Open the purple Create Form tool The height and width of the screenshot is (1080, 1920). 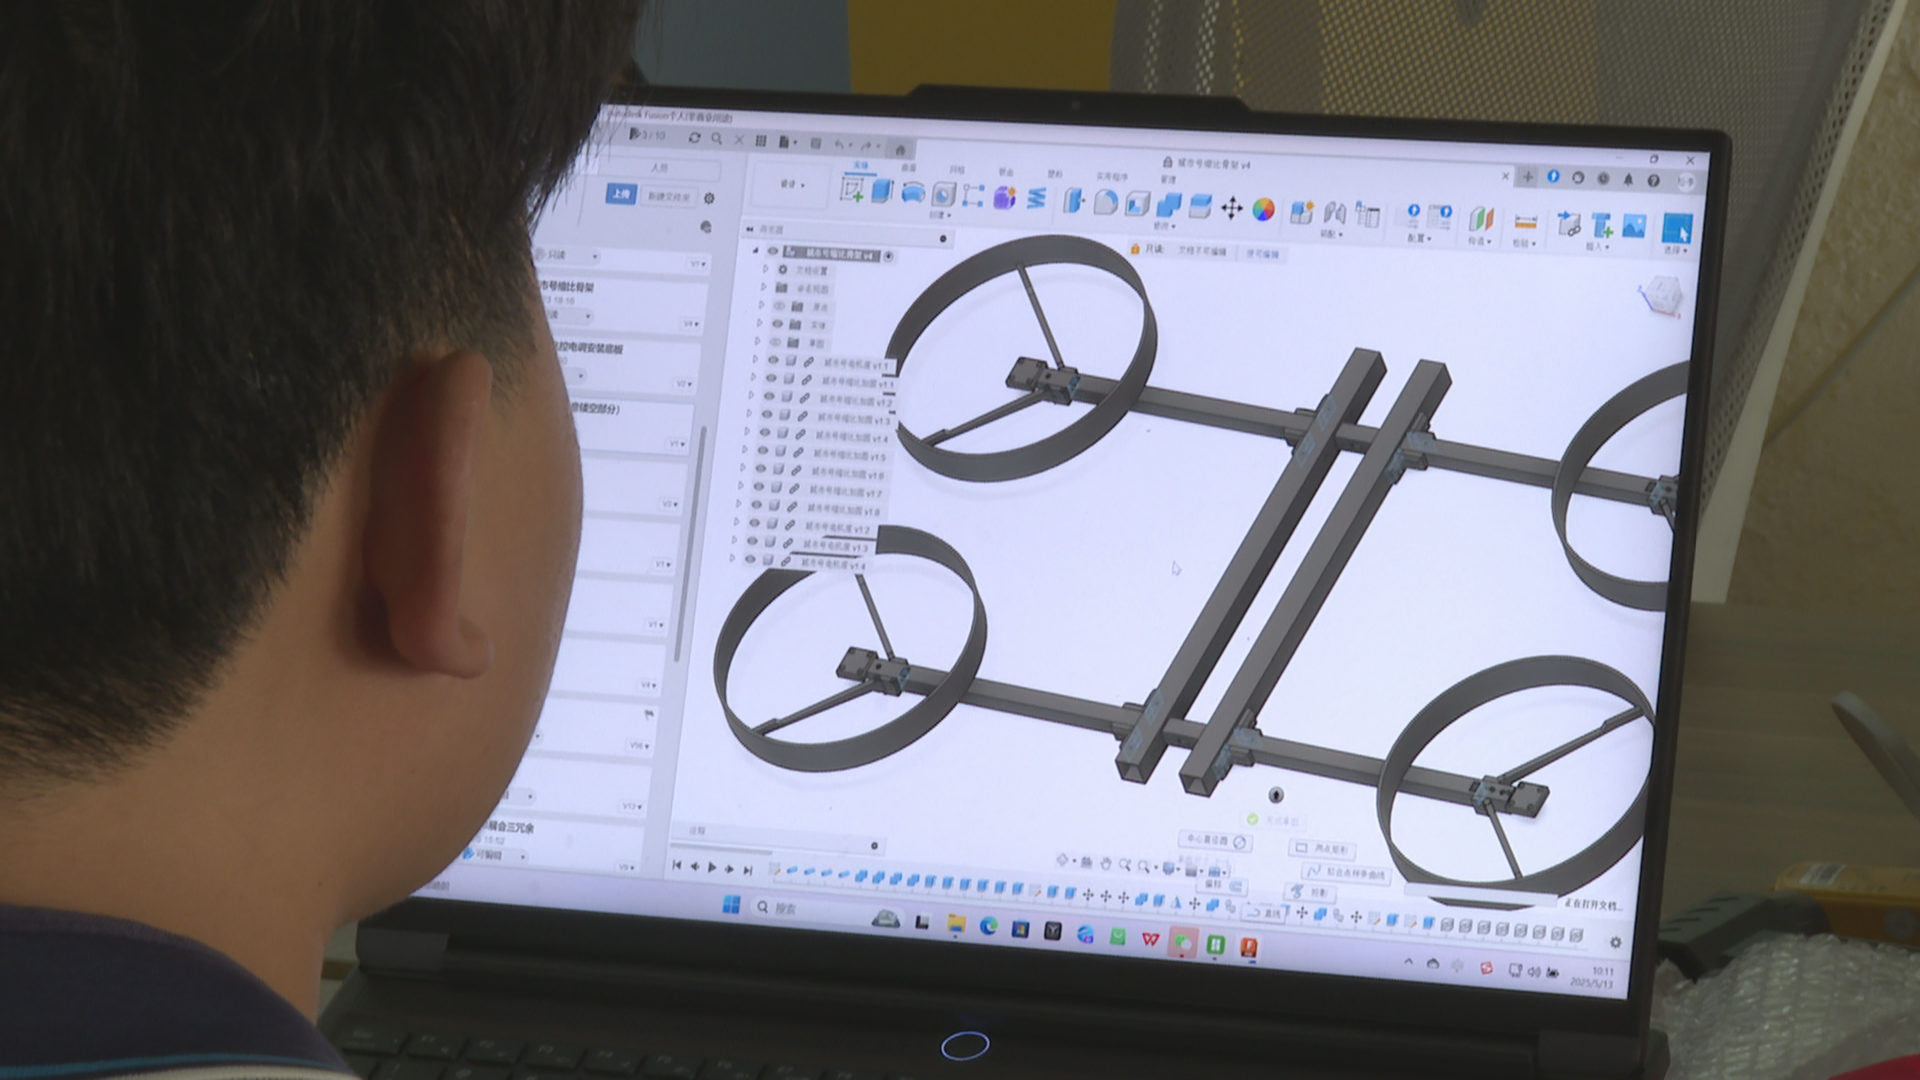pos(1004,197)
